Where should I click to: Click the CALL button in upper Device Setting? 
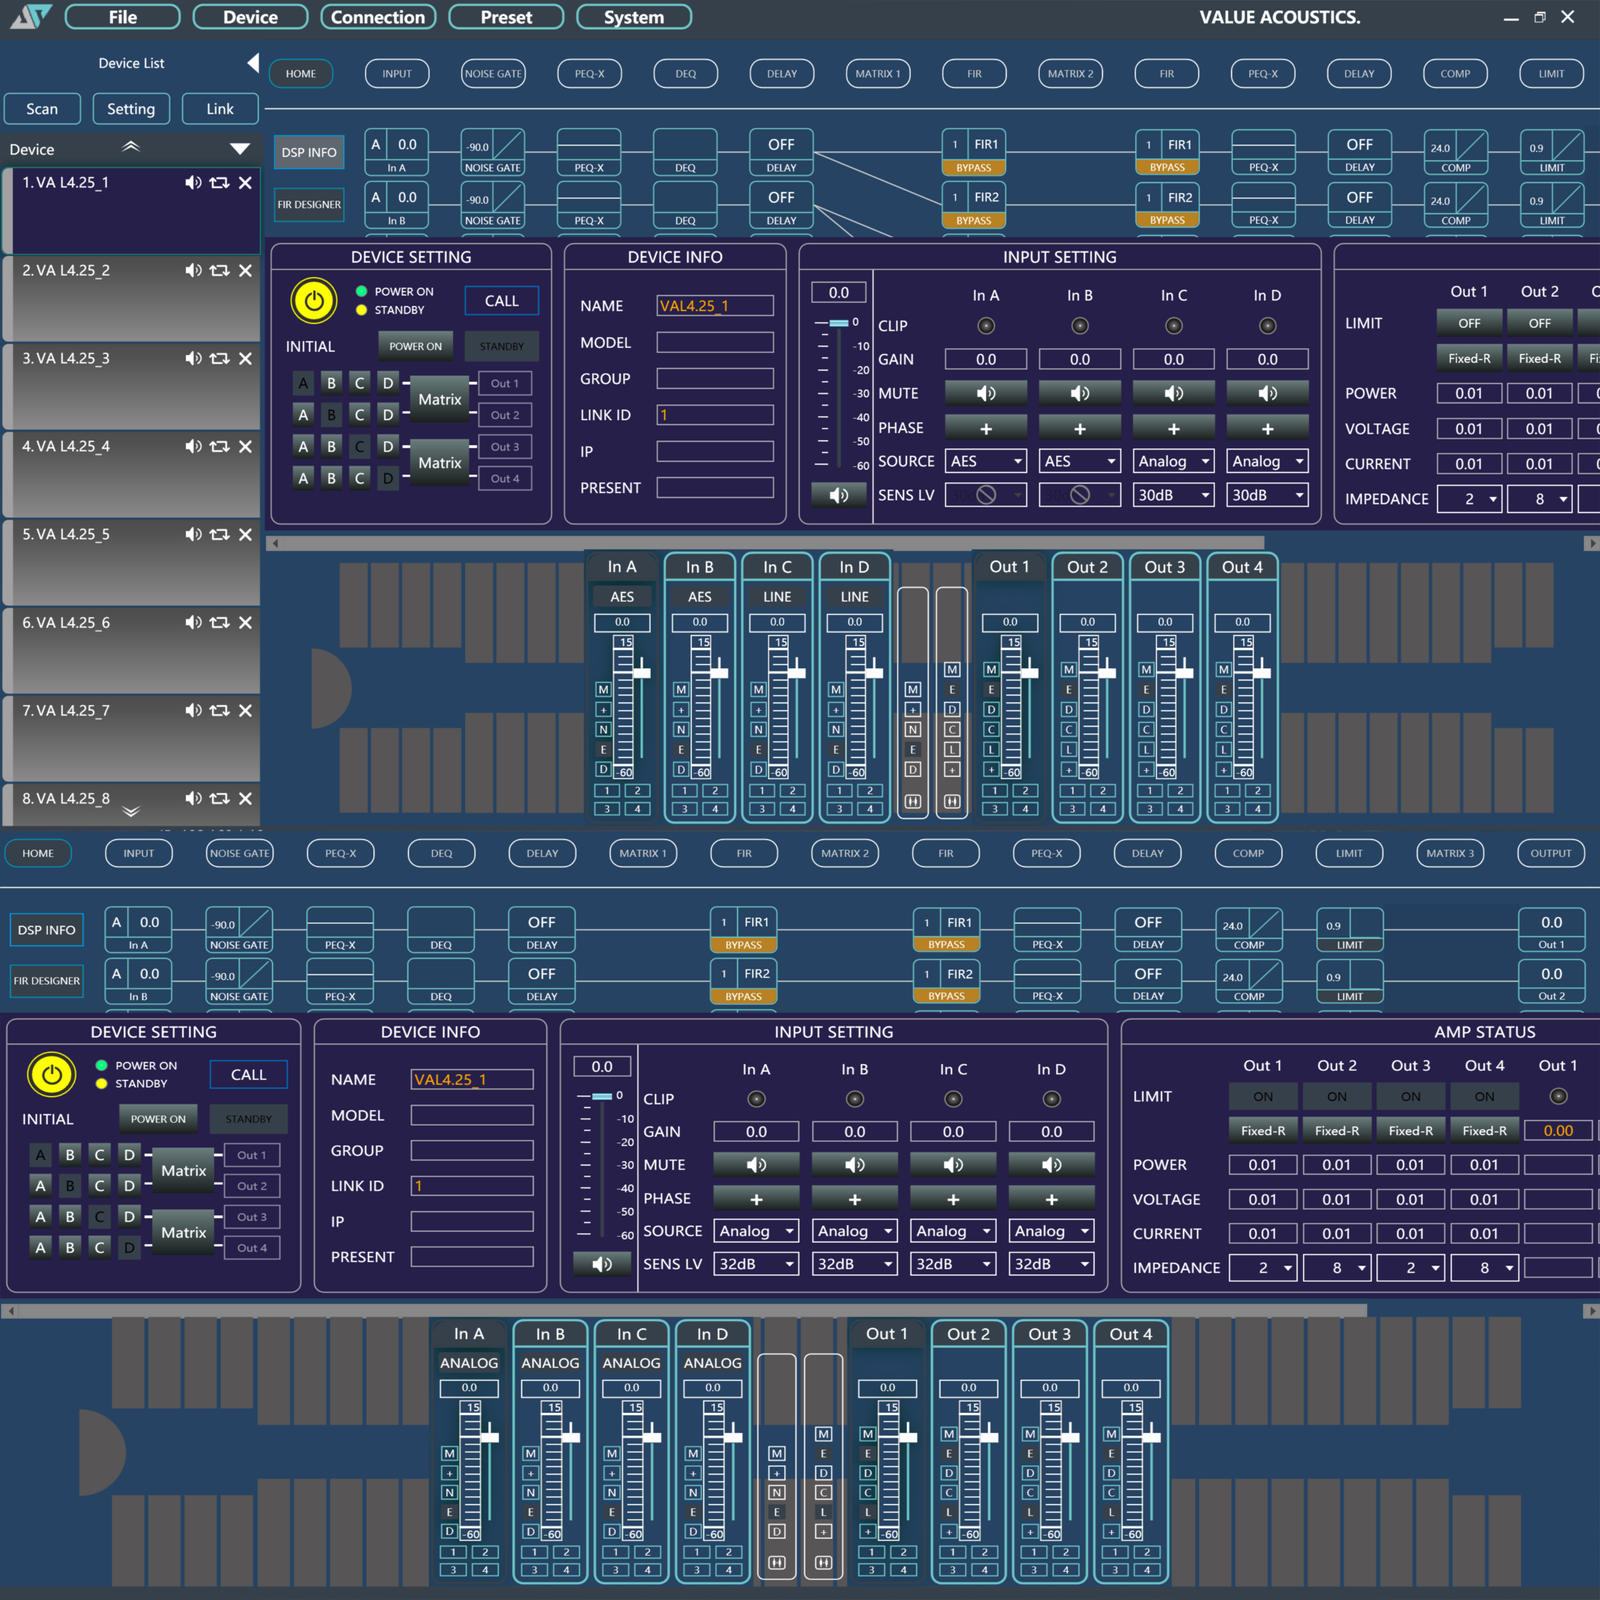501,301
